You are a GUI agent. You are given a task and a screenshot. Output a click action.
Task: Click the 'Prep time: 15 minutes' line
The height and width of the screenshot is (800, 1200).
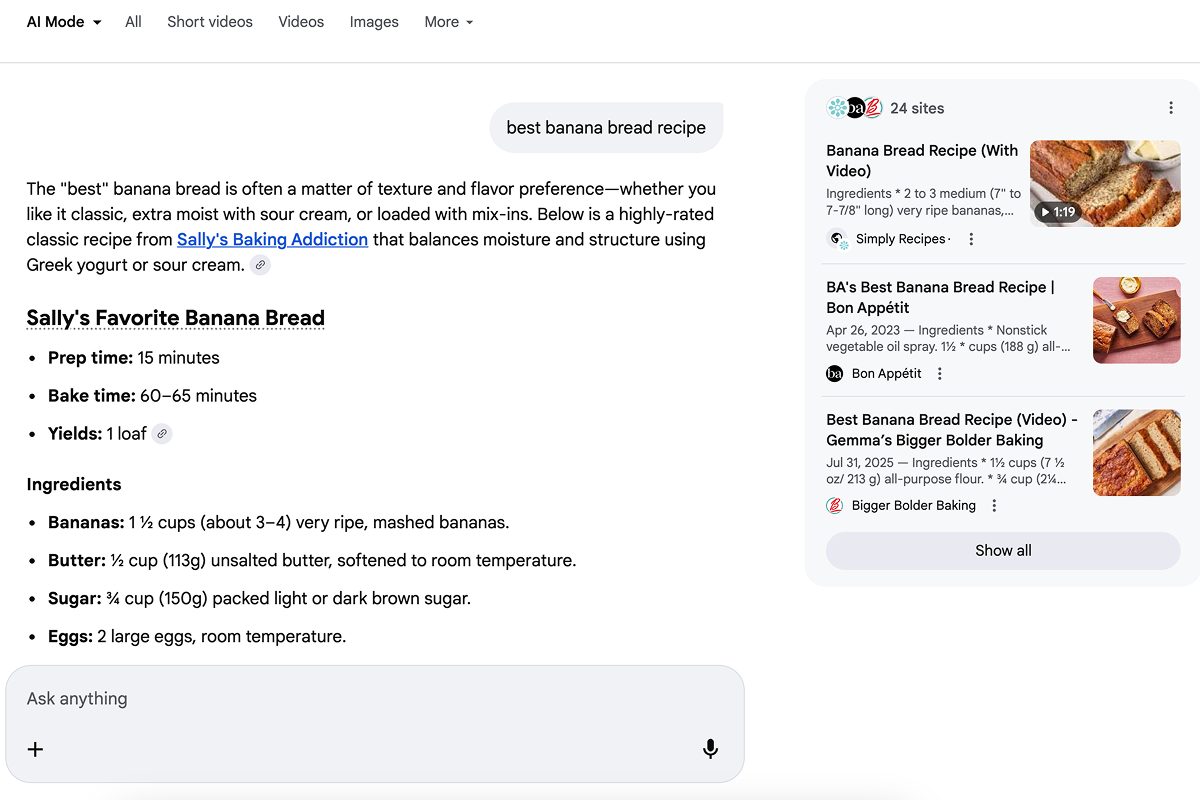click(x=134, y=358)
